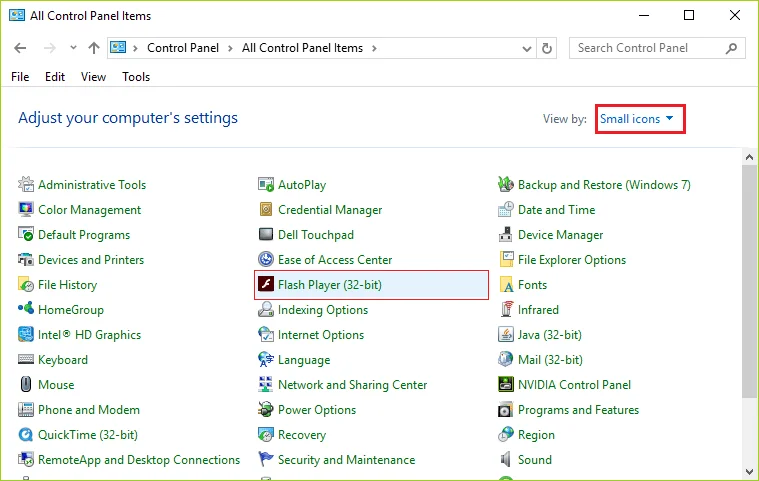This screenshot has width=759, height=481.
Task: Expand chevron after All Control Panel Items
Action: (374, 48)
